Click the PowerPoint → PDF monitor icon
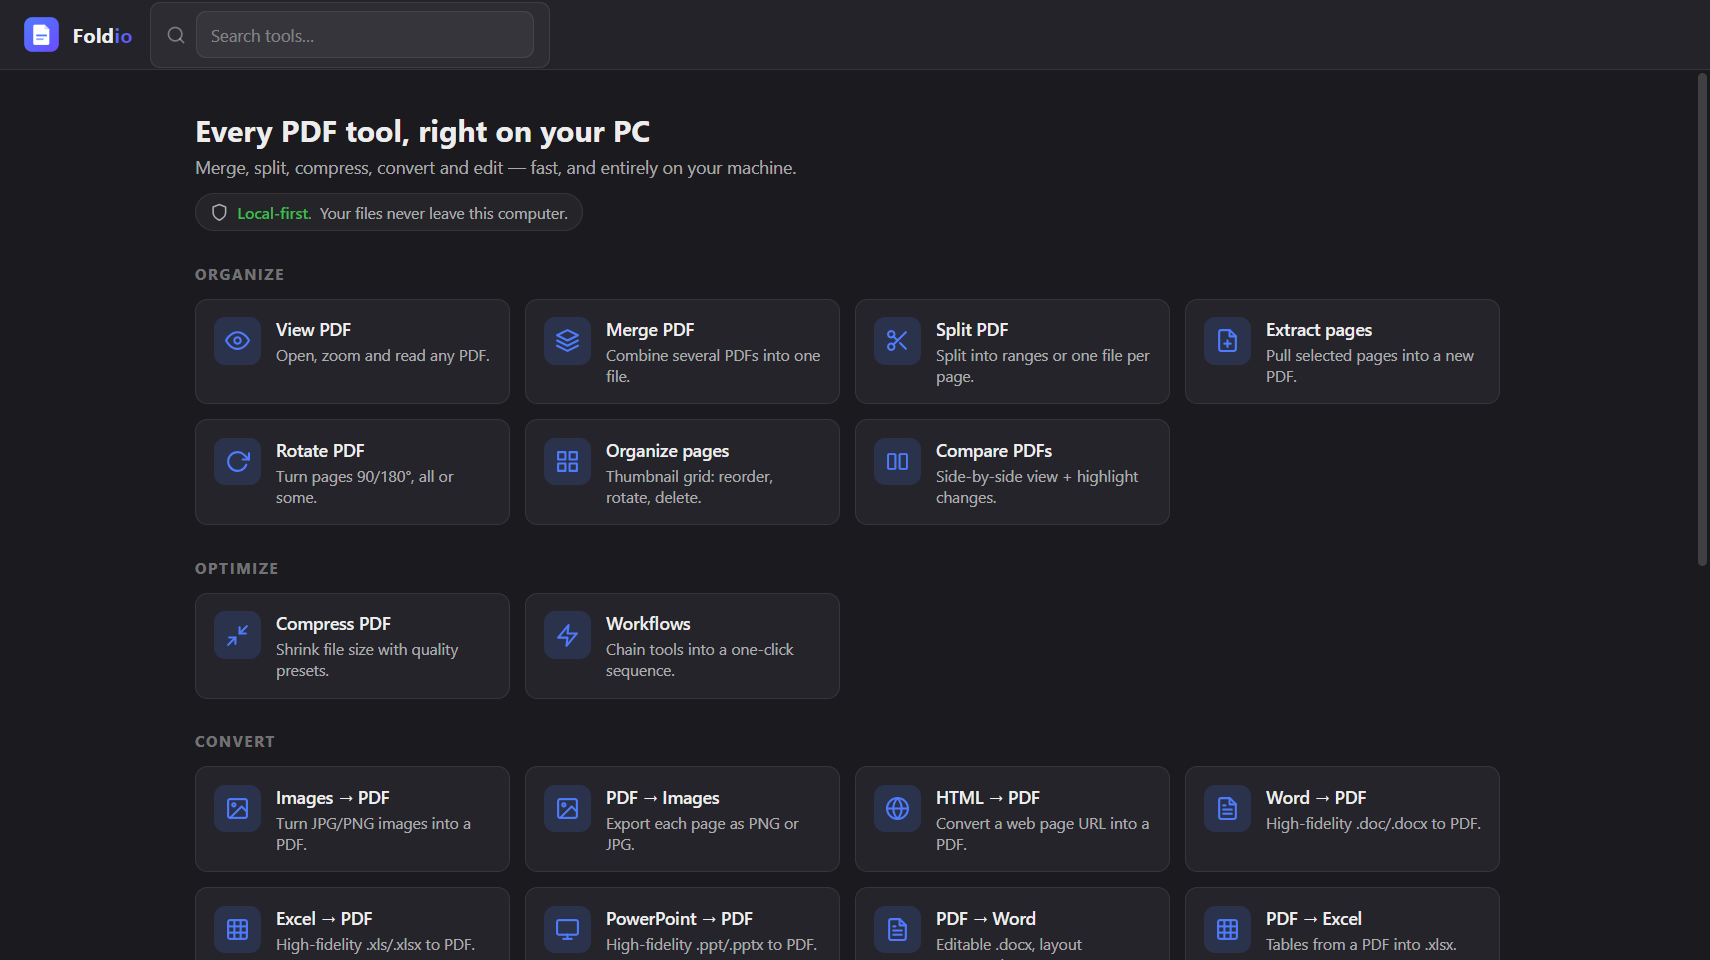This screenshot has width=1710, height=960. pyautogui.click(x=567, y=930)
